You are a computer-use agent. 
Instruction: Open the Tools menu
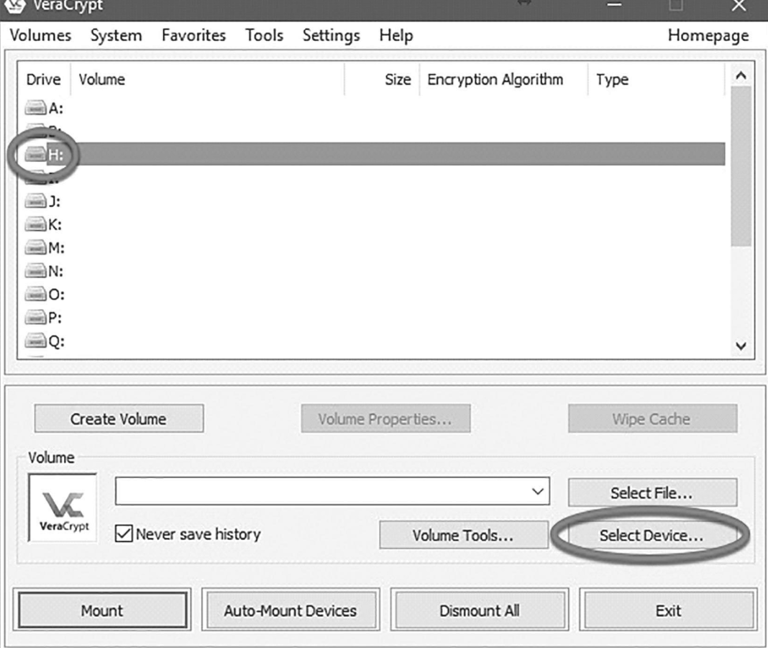(264, 35)
